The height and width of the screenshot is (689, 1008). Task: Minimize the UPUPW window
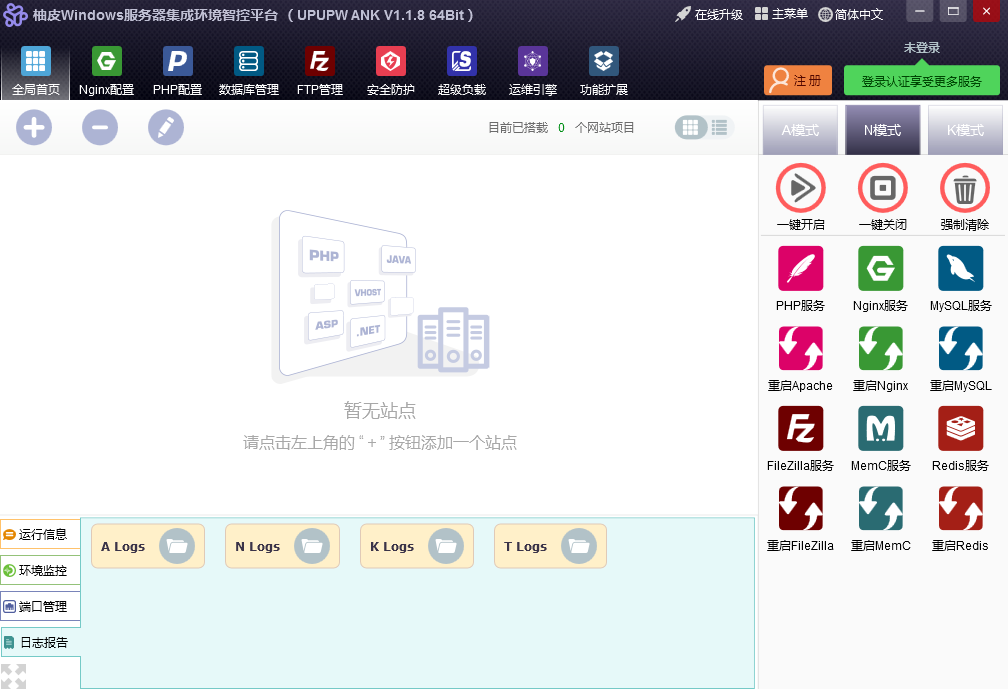[x=920, y=12]
